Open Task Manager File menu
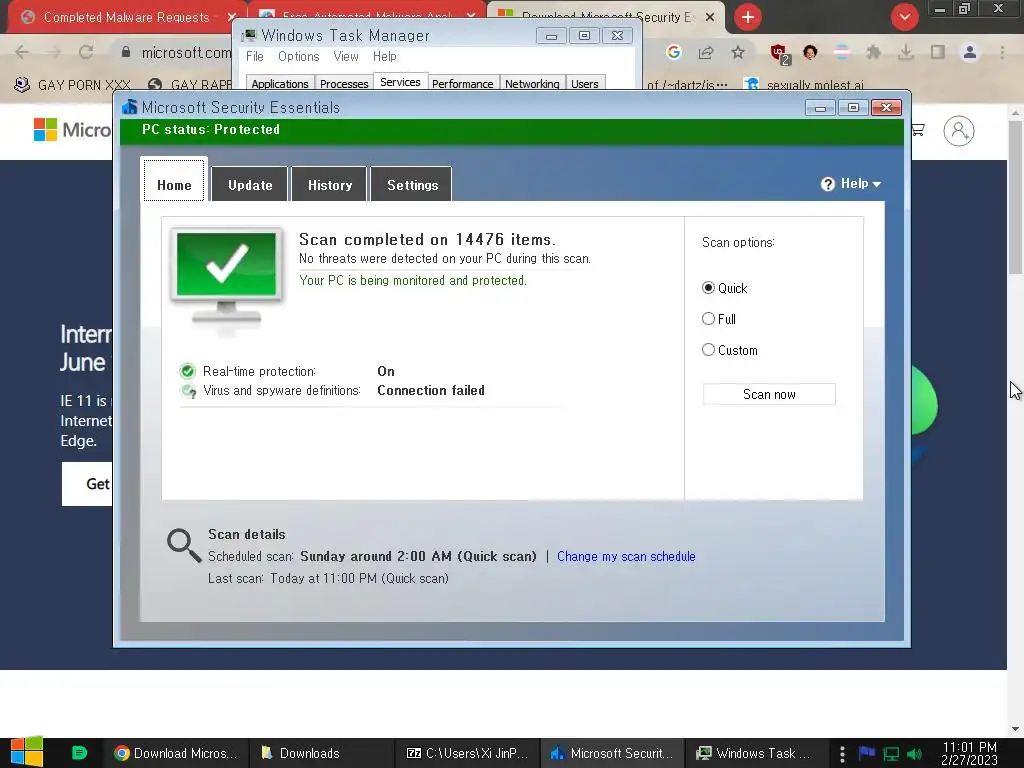The image size is (1024, 768). (254, 57)
